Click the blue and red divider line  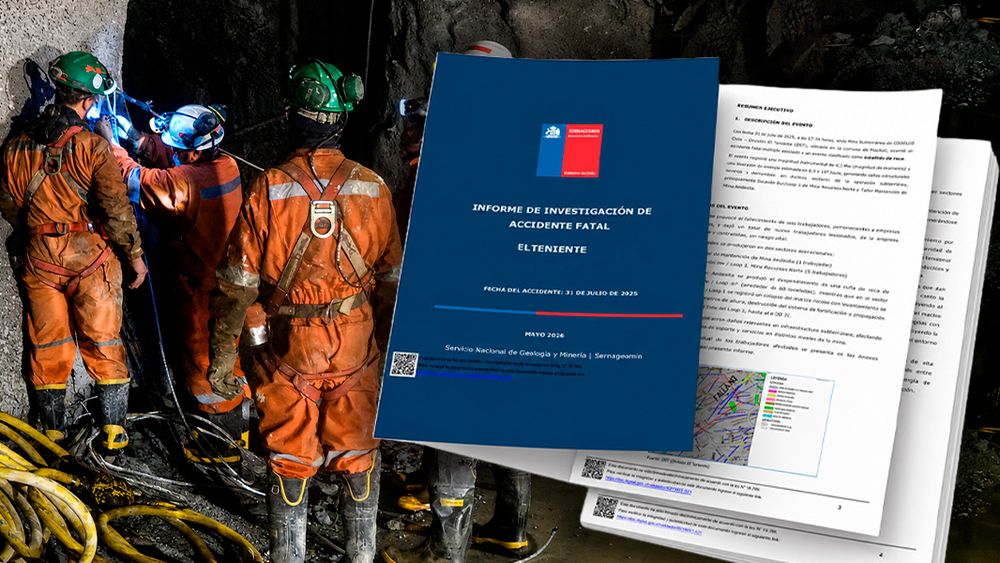[558, 311]
